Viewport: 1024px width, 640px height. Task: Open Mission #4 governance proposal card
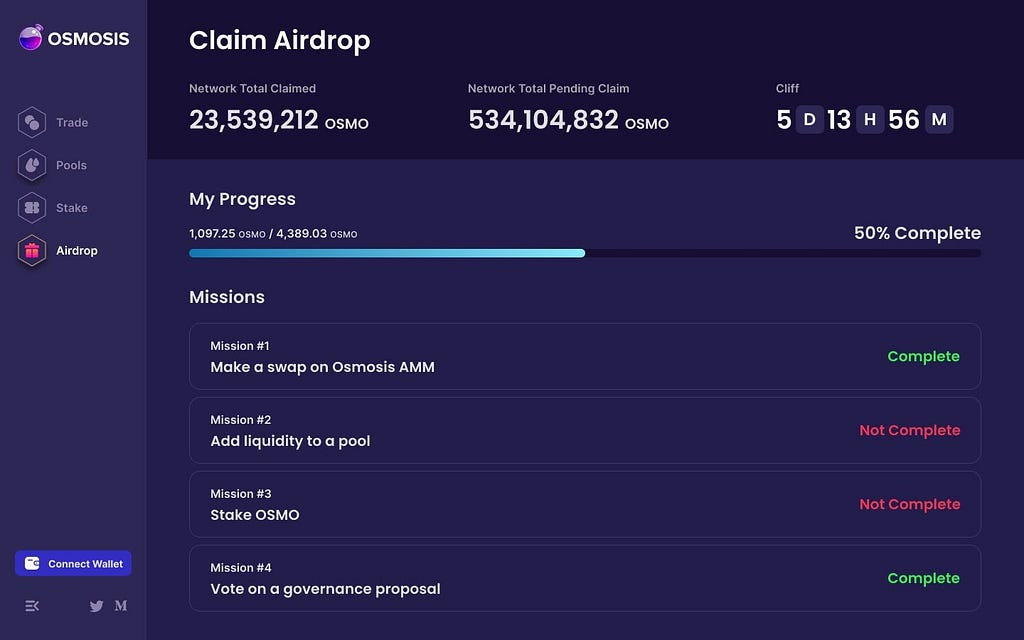(584, 578)
